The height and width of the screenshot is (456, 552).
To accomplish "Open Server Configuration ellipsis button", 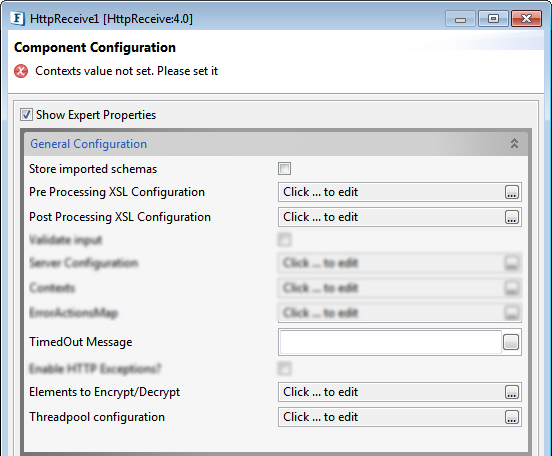I will (512, 263).
